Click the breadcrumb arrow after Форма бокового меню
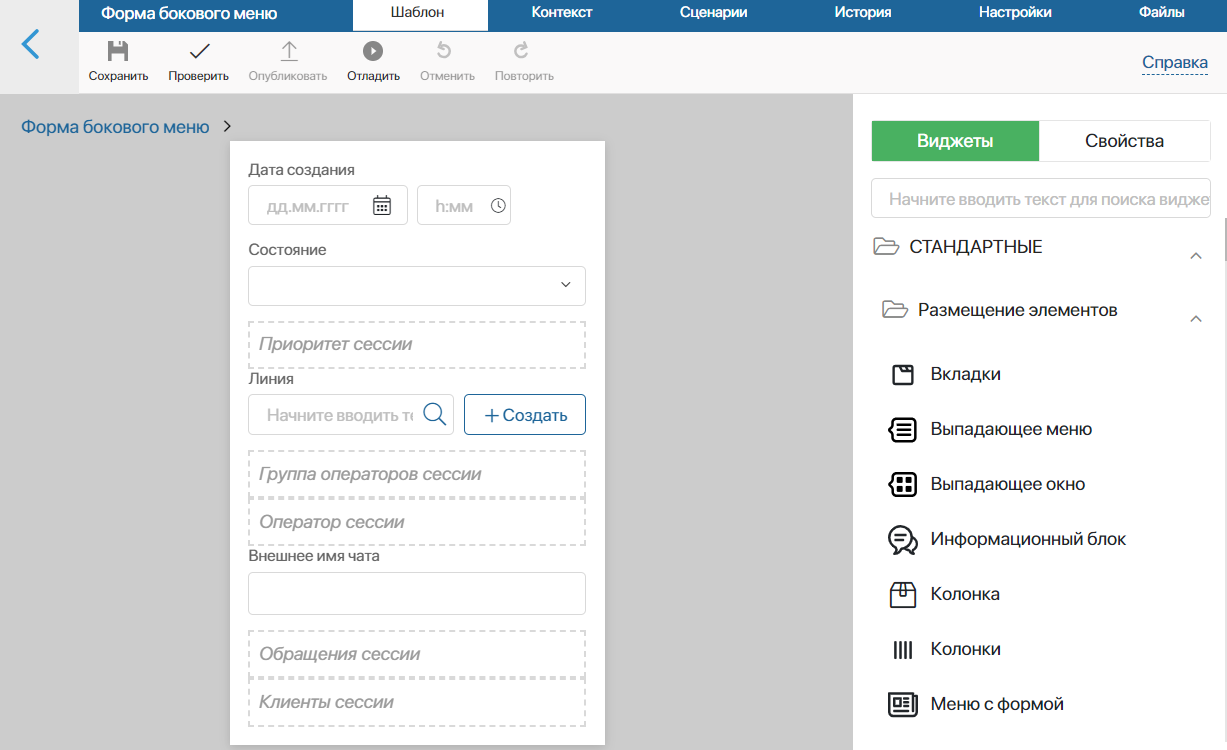1227x750 pixels. coord(227,126)
